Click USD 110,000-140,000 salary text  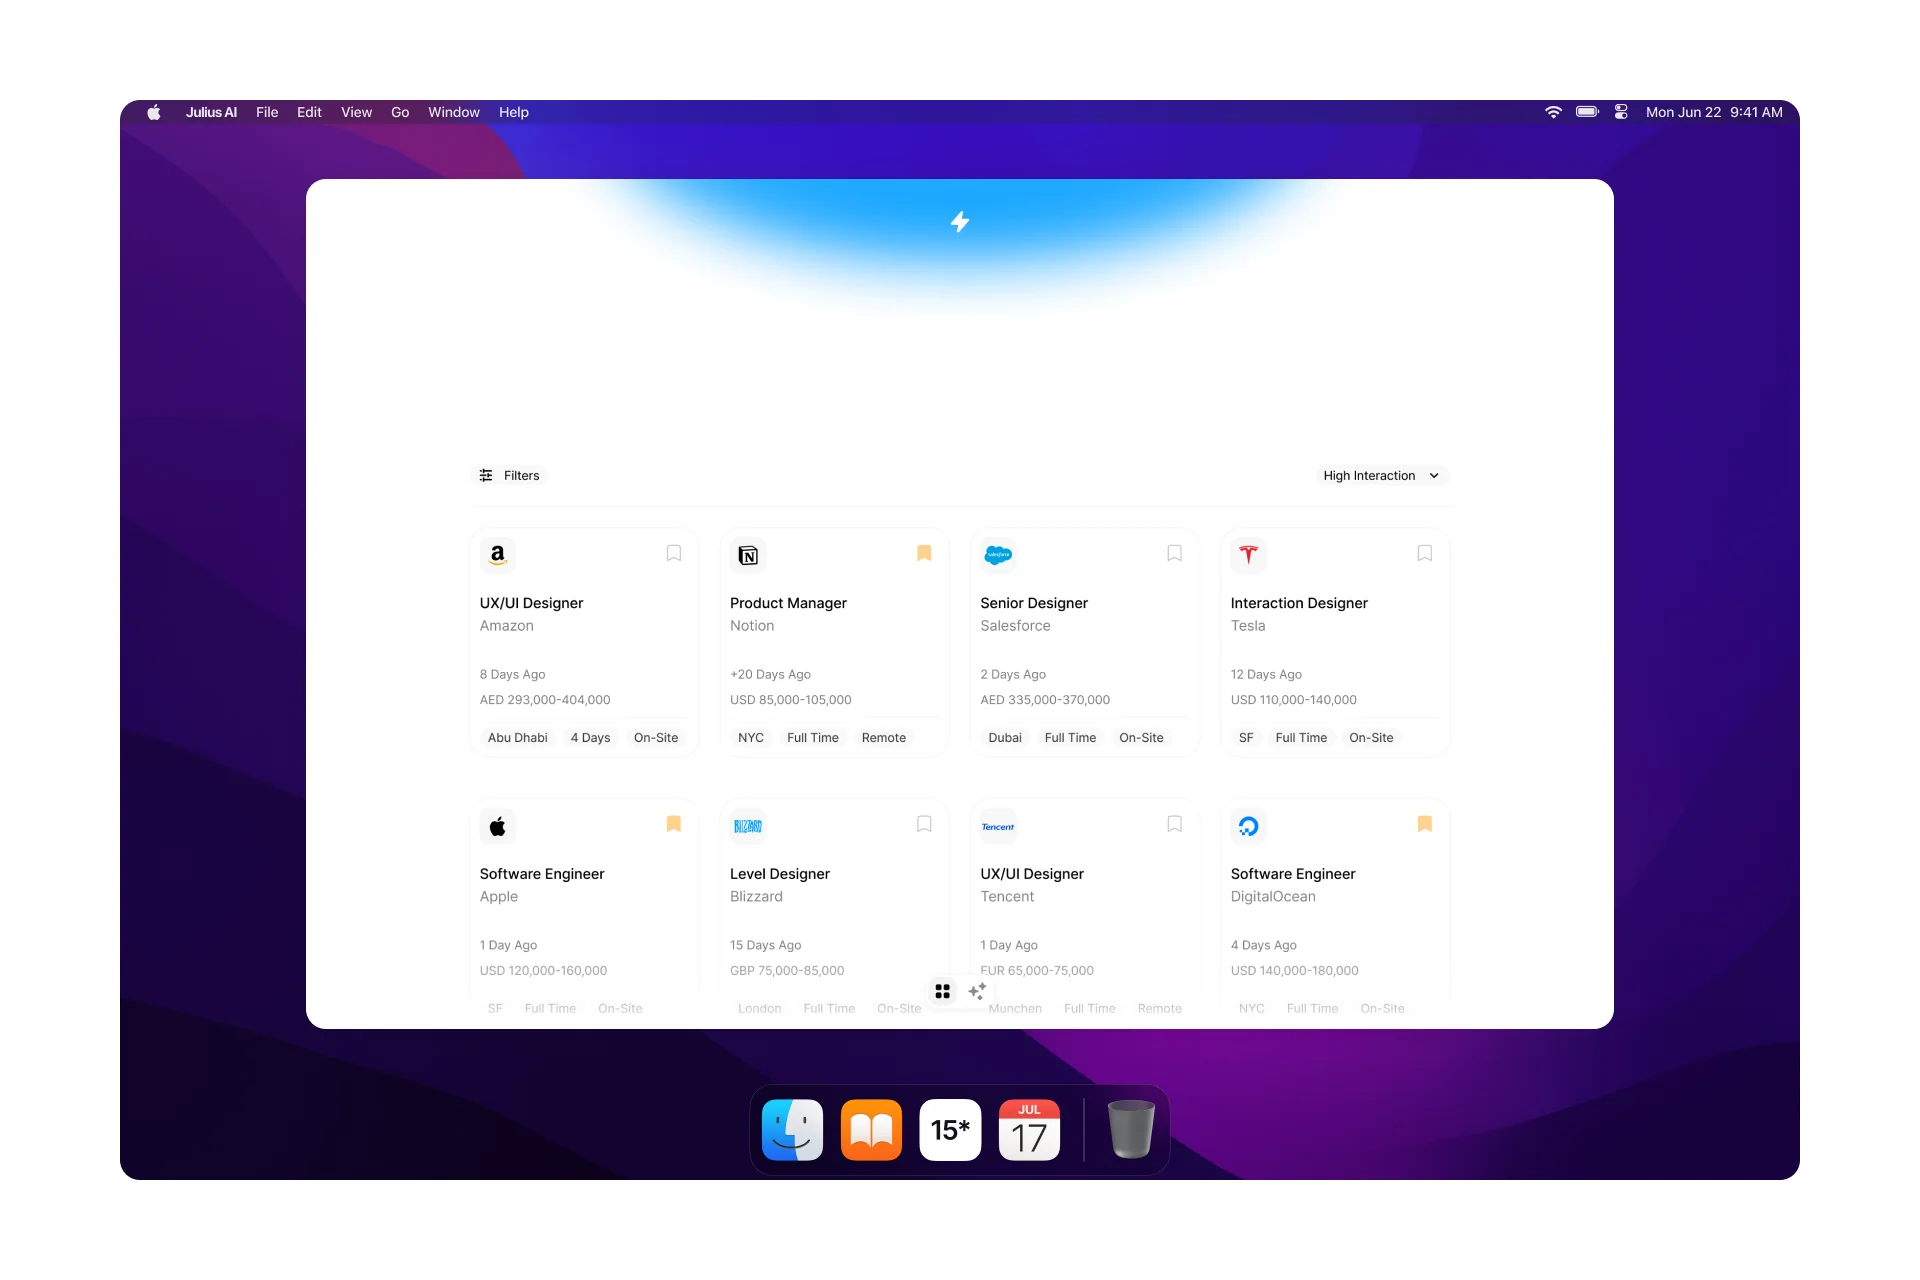click(1294, 700)
